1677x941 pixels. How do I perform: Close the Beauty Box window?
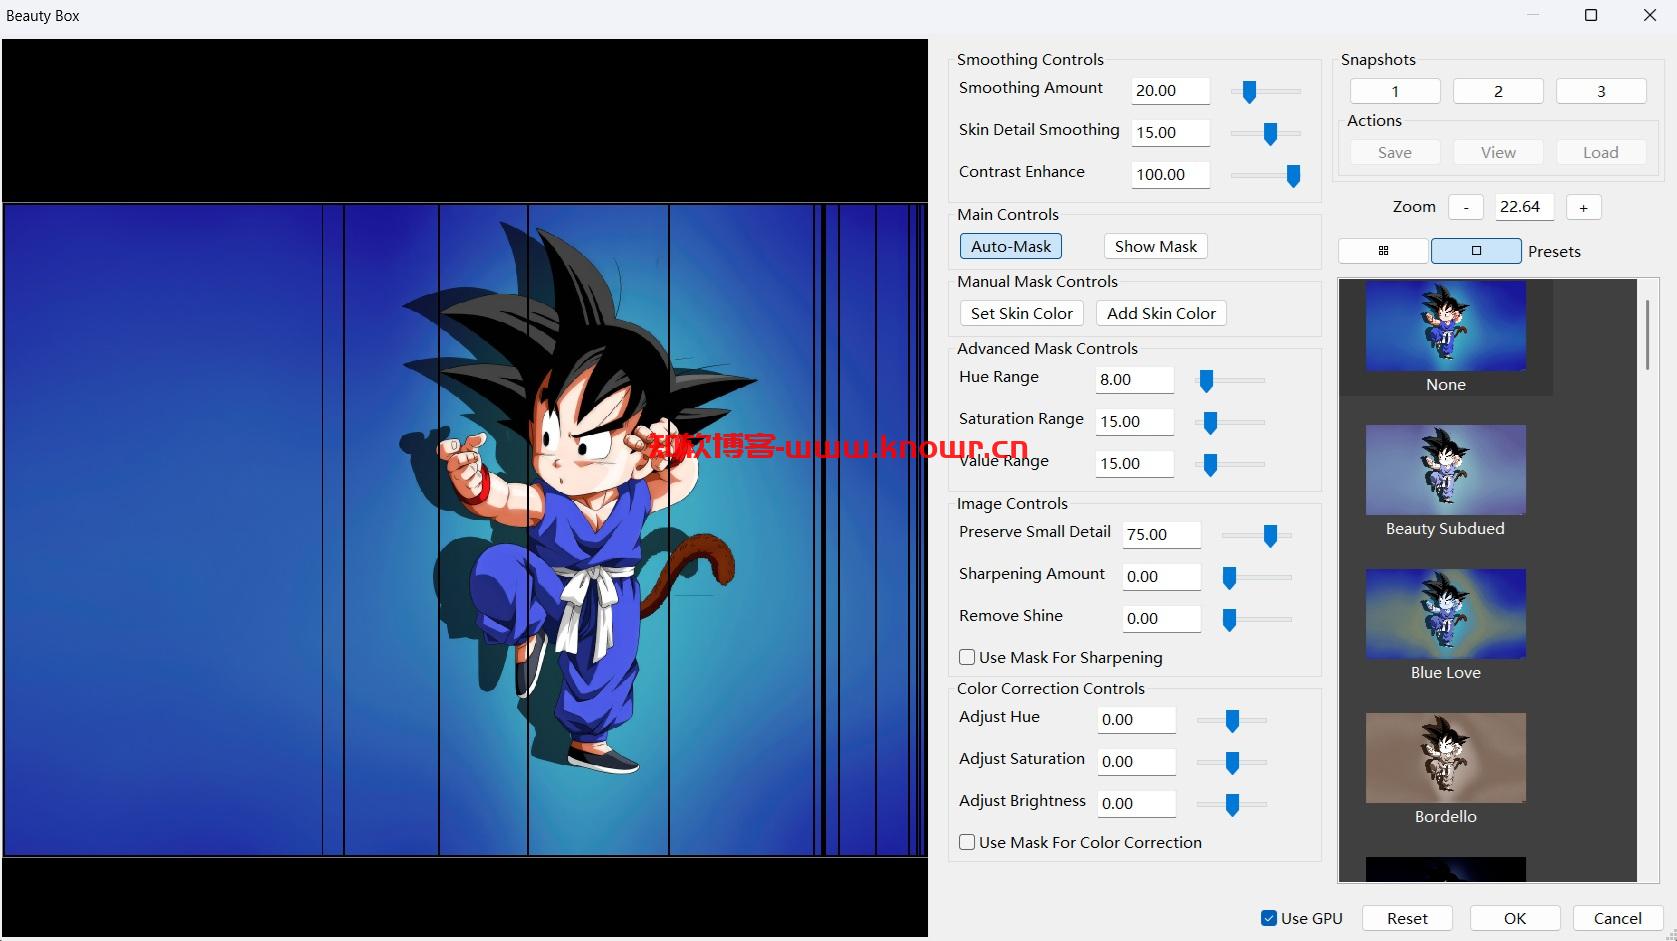tap(1650, 15)
